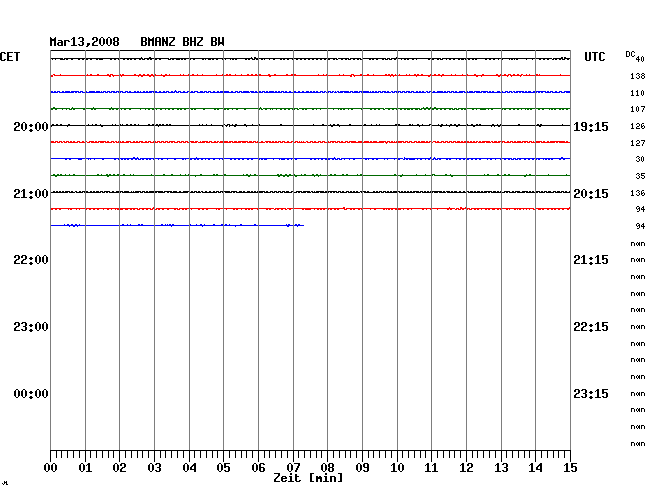
Task: Click the DC value 110
Action: pyautogui.click(x=638, y=93)
